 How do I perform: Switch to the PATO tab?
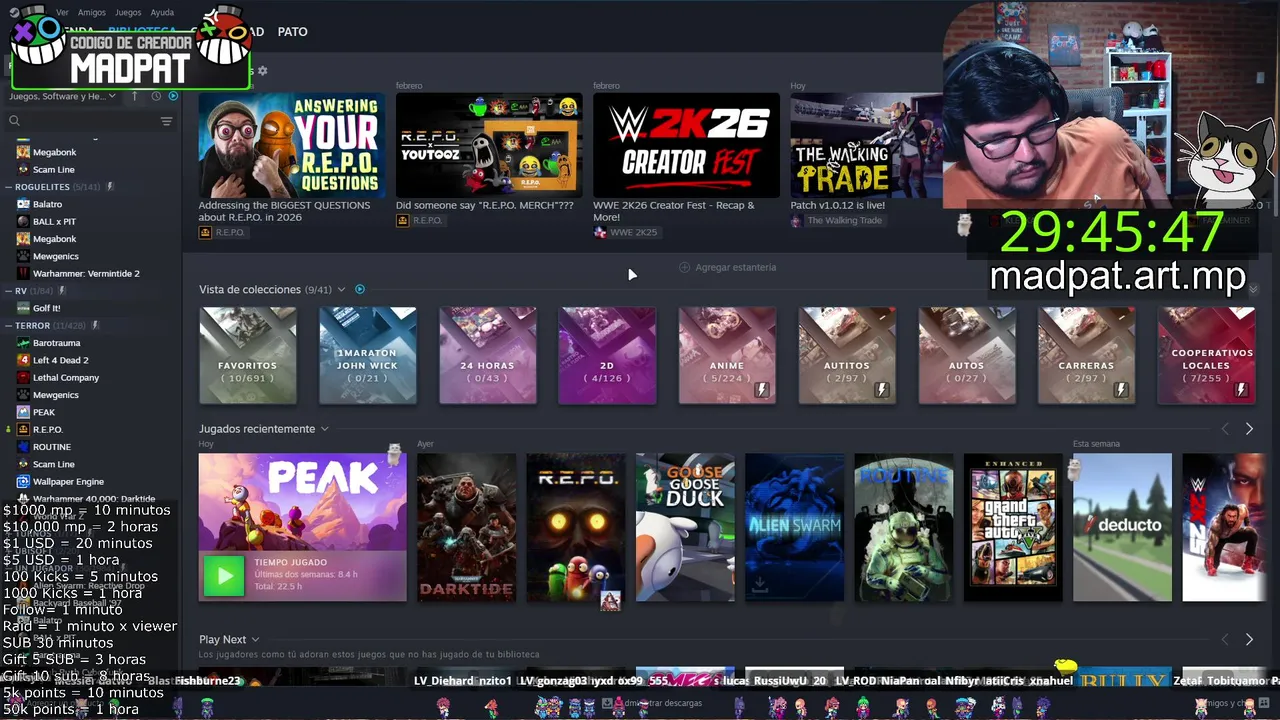[292, 32]
